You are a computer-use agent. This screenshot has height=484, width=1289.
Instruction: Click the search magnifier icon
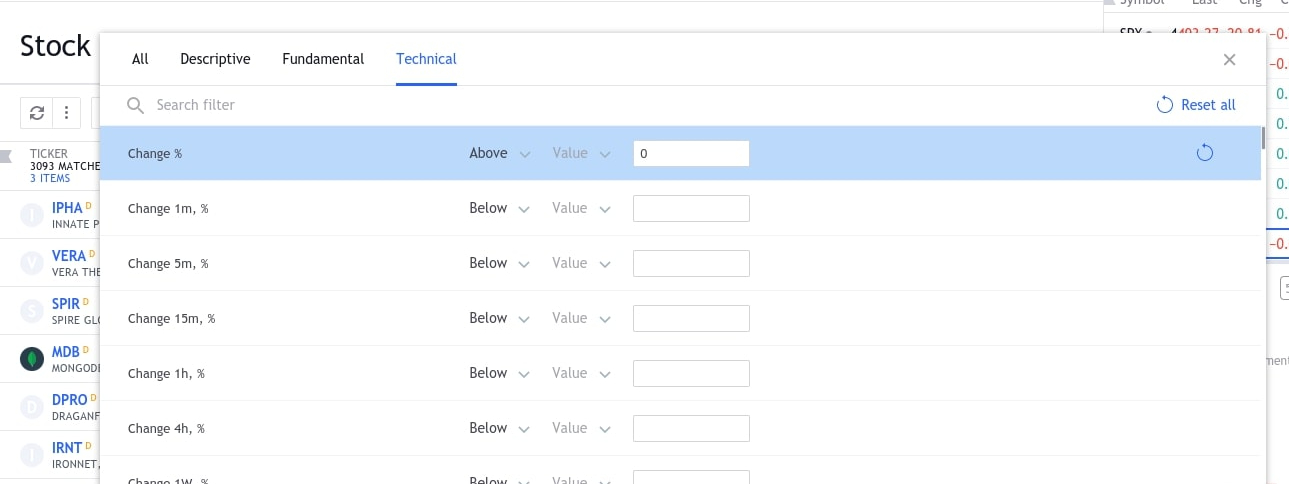click(135, 105)
